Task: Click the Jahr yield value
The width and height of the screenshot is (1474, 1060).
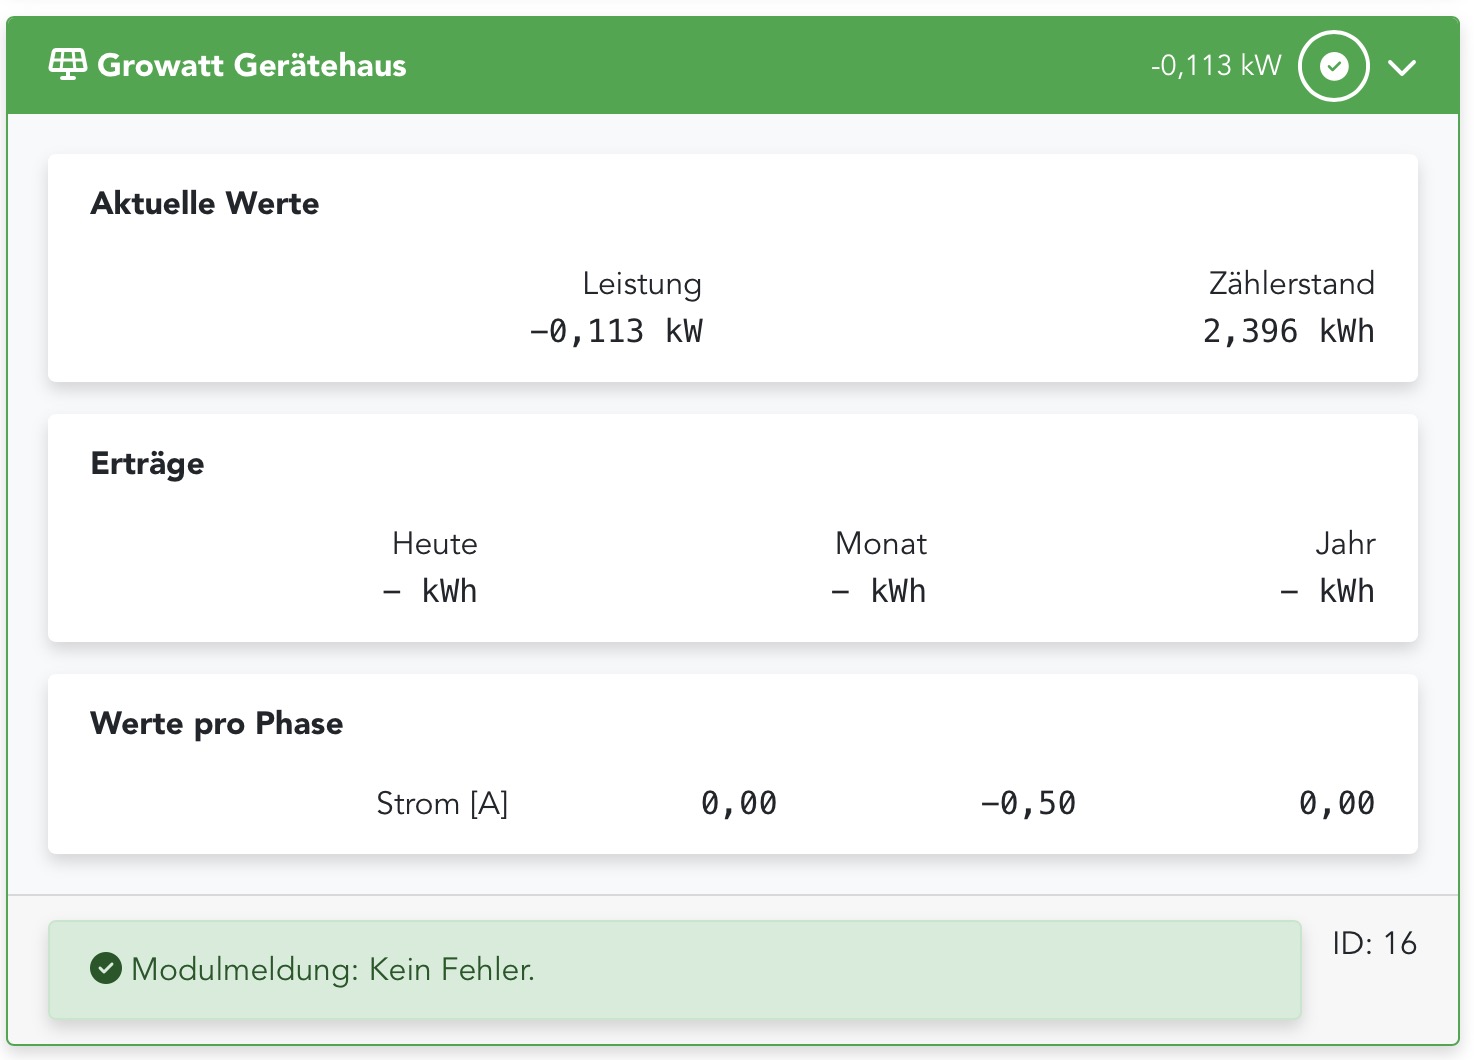Action: [1327, 591]
